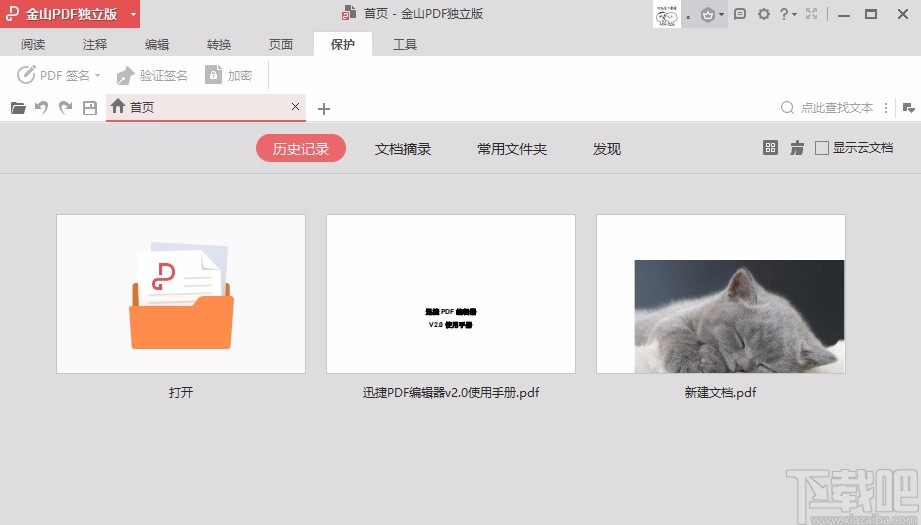The width and height of the screenshot is (921, 525).
Task: Open 迅捷PDF编辑器v2.0使用手册.pdf thumbnail
Action: pyautogui.click(x=451, y=294)
